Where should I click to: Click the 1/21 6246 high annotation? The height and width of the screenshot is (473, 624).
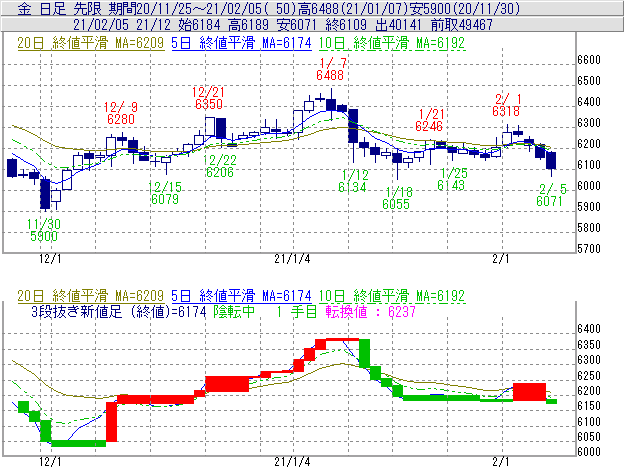(430, 120)
